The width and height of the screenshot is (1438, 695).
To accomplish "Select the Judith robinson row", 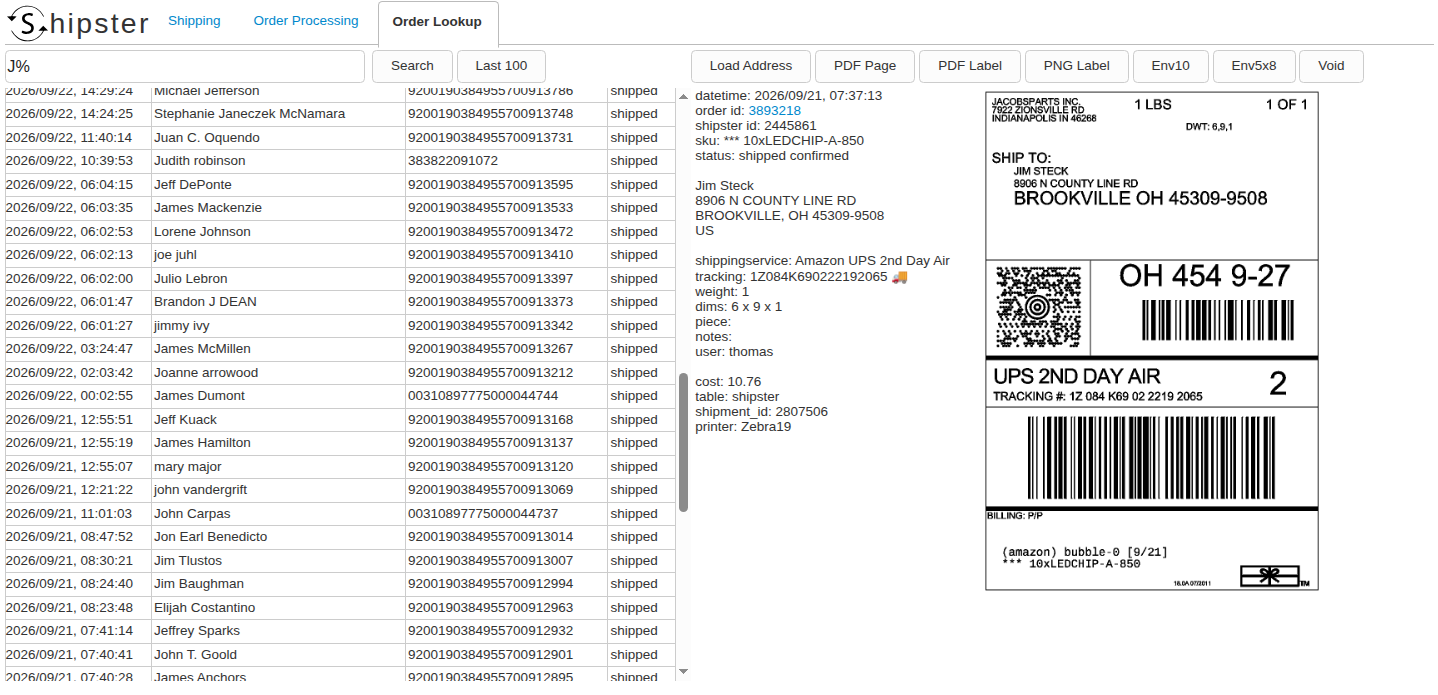I will (x=340, y=161).
